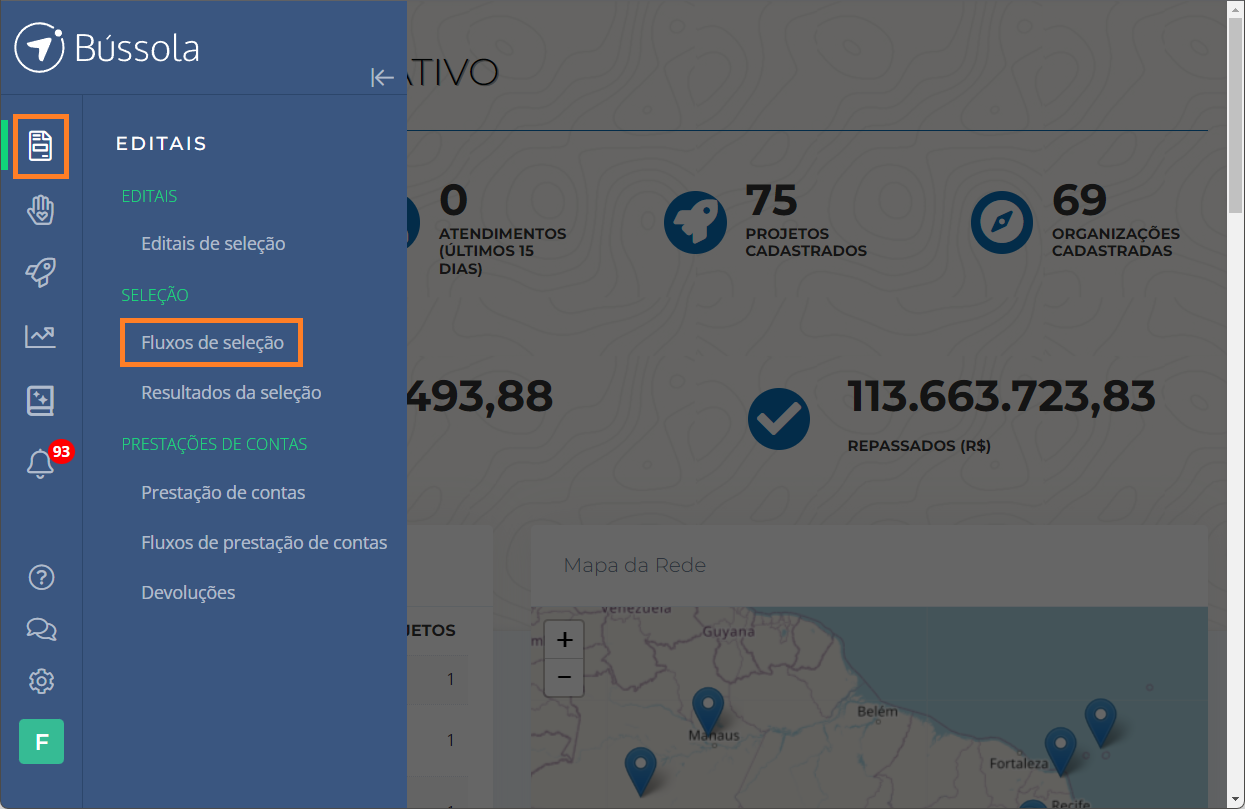Click the compass icon beside Organizações Cadastradas
Viewport: 1245px width, 809px height.
(1002, 221)
